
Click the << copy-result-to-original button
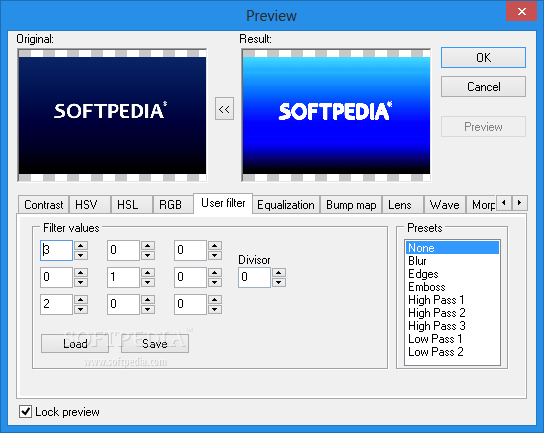pos(224,109)
